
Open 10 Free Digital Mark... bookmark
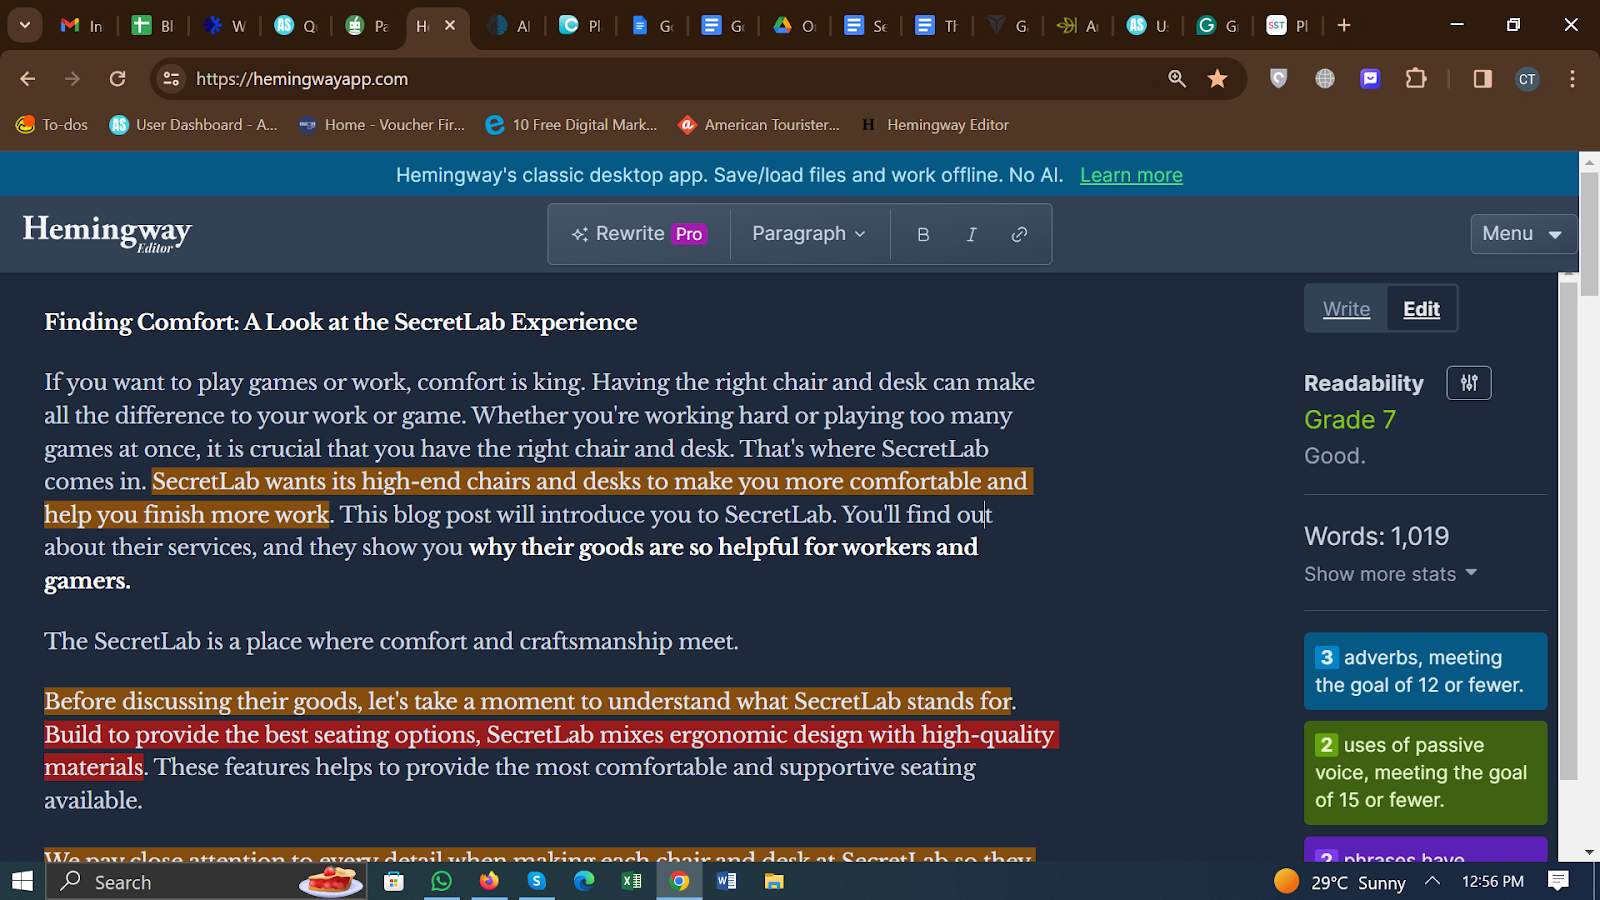tap(571, 125)
